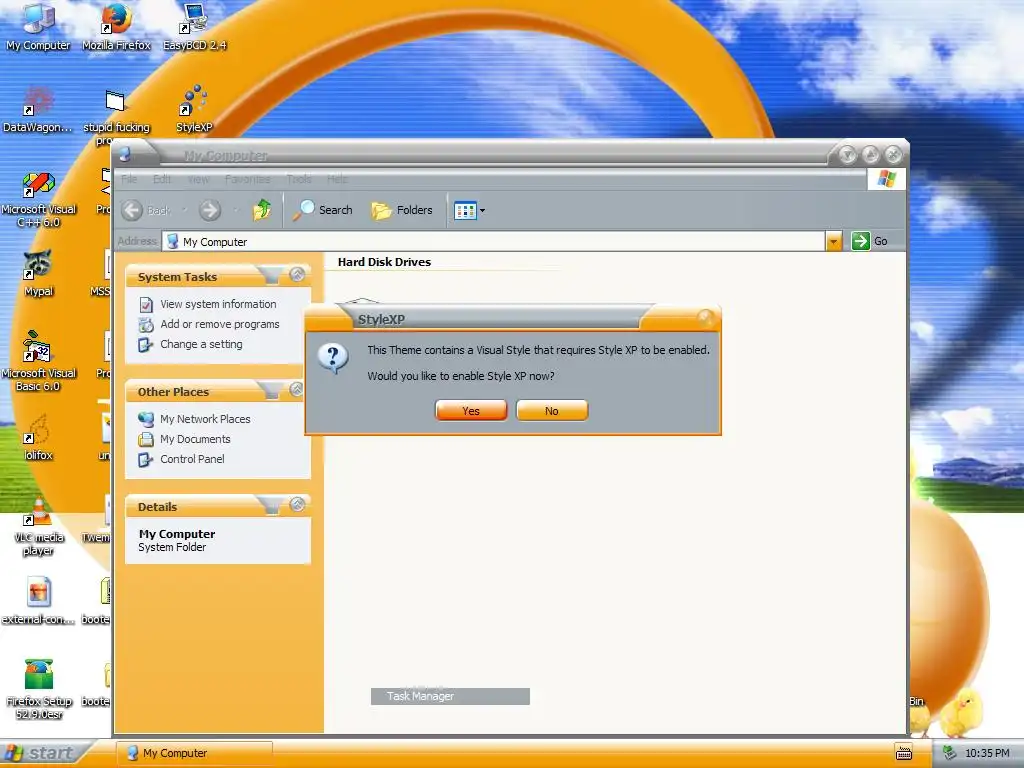Screen dimensions: 1024x768
Task: Open the Favorites menu
Action: point(248,179)
